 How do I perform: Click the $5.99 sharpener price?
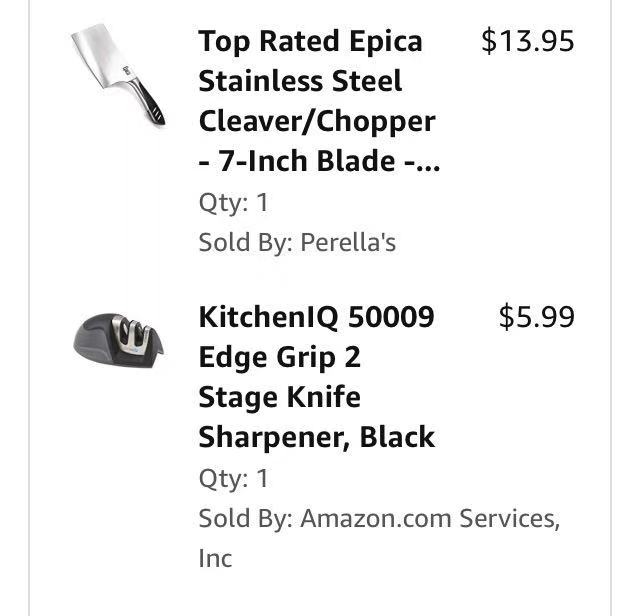click(536, 317)
